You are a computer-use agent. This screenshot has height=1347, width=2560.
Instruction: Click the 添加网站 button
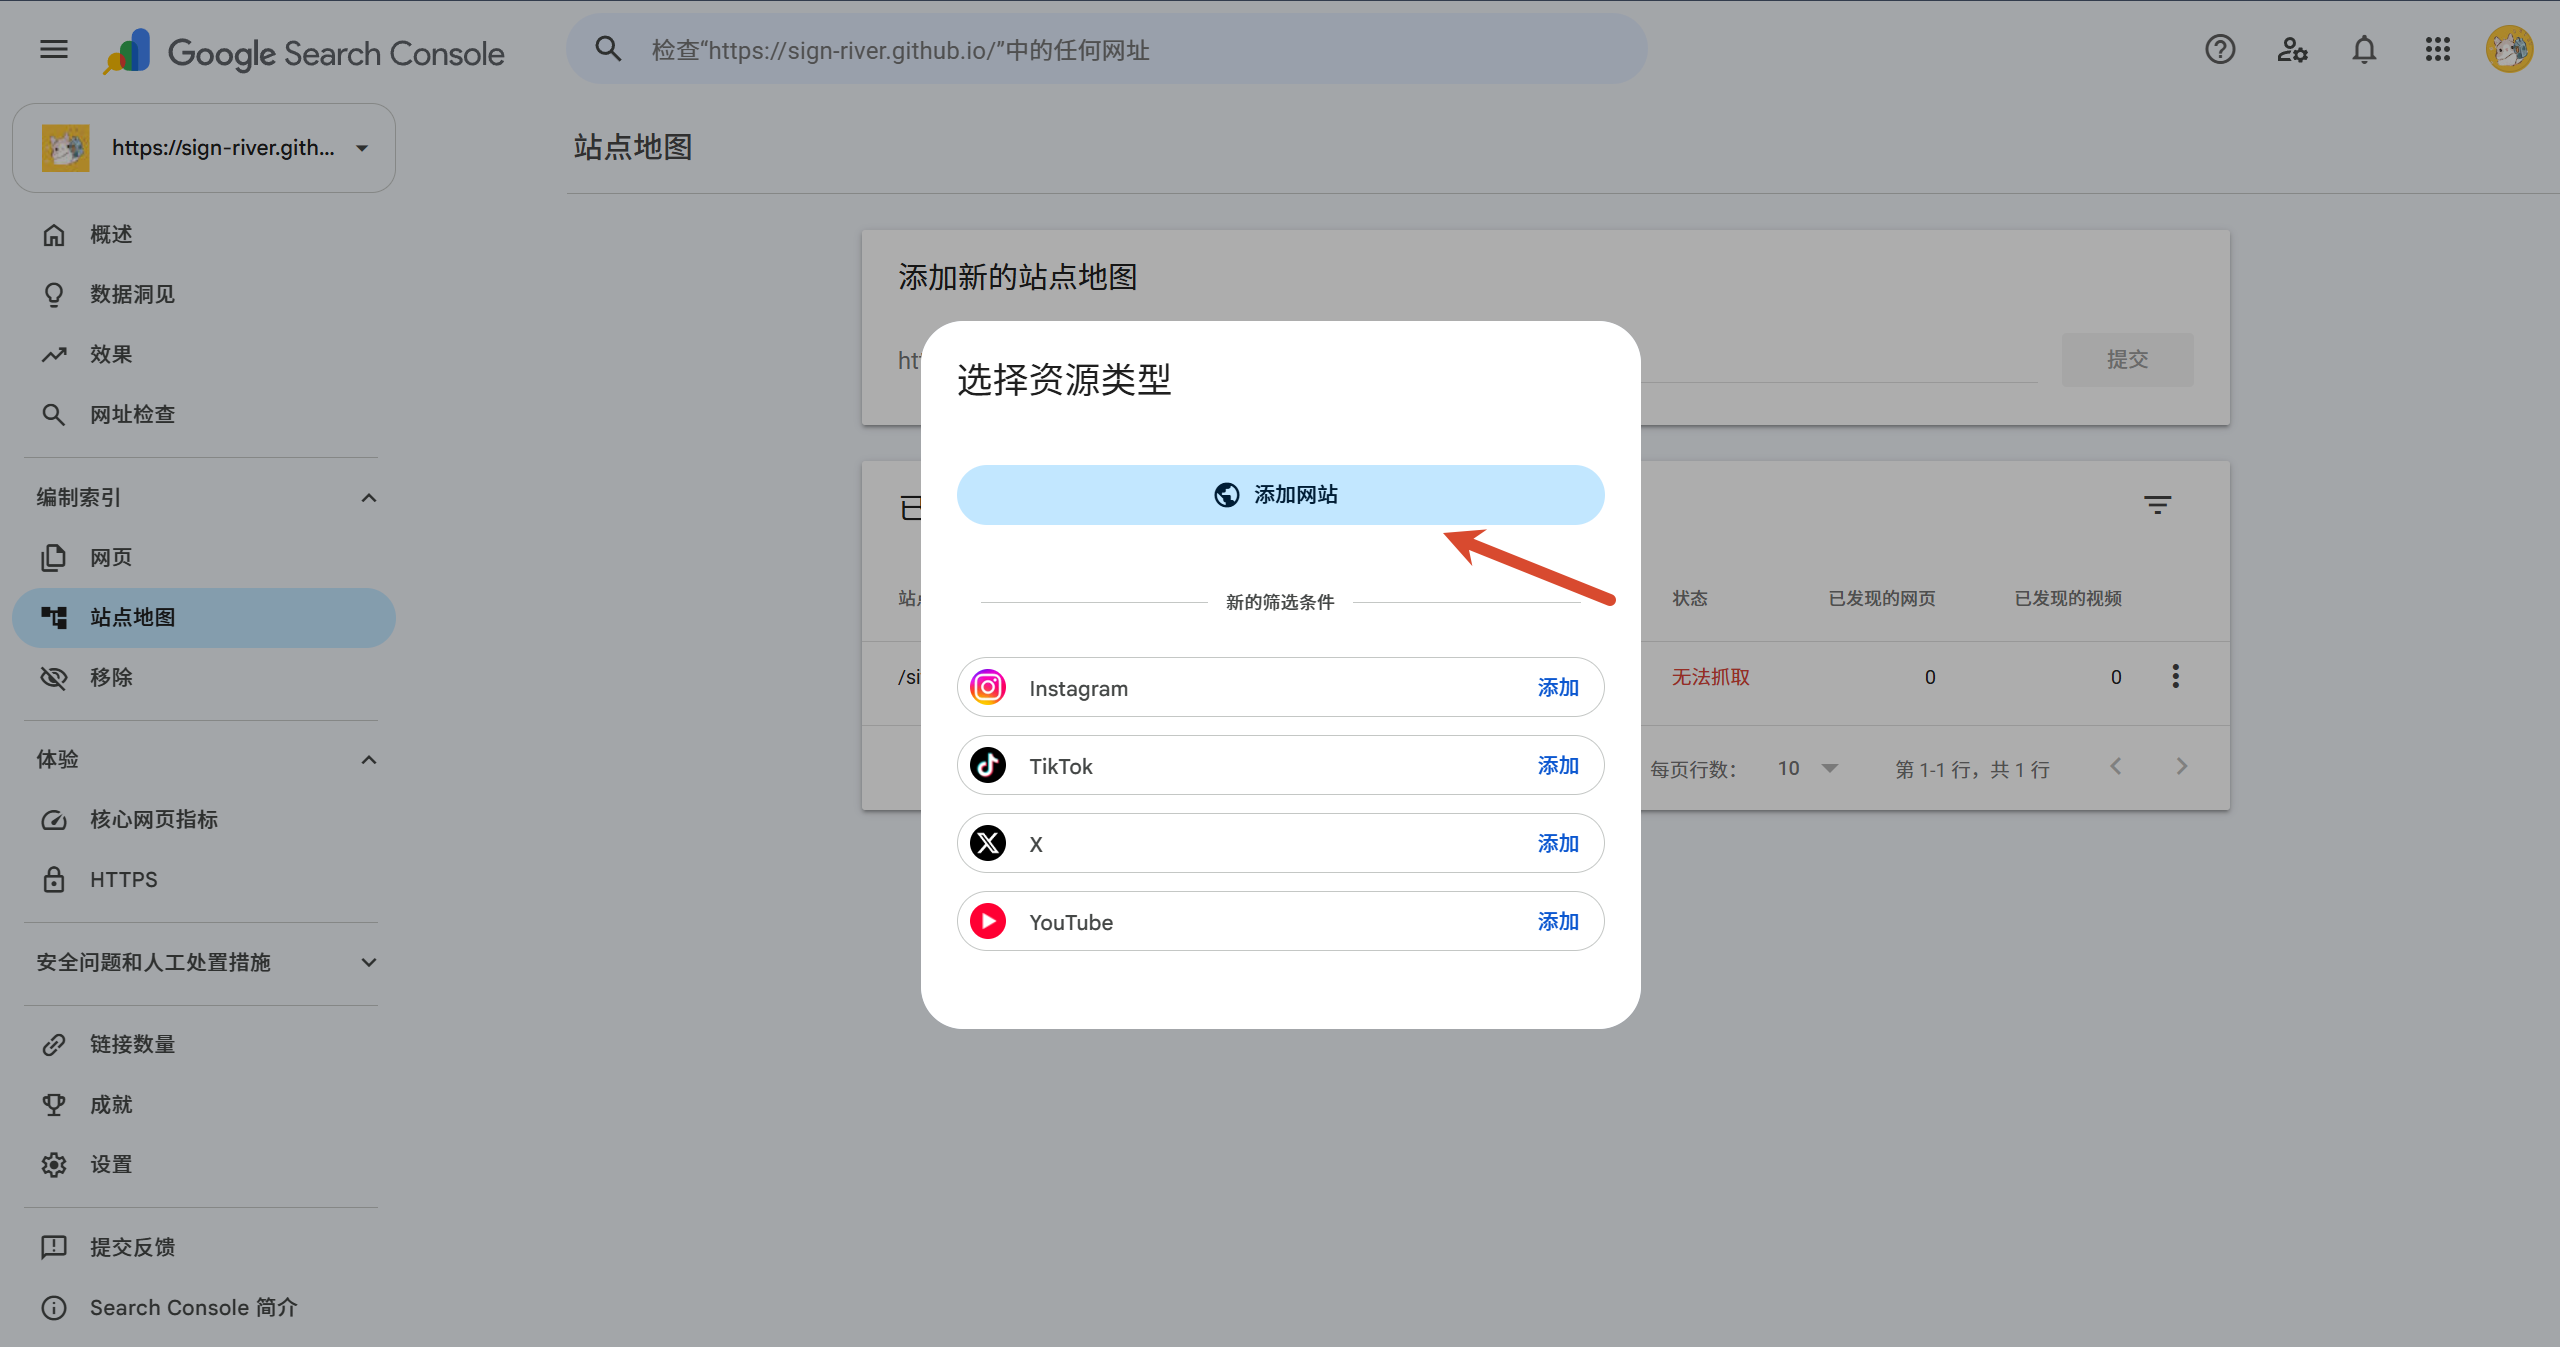(1280, 495)
